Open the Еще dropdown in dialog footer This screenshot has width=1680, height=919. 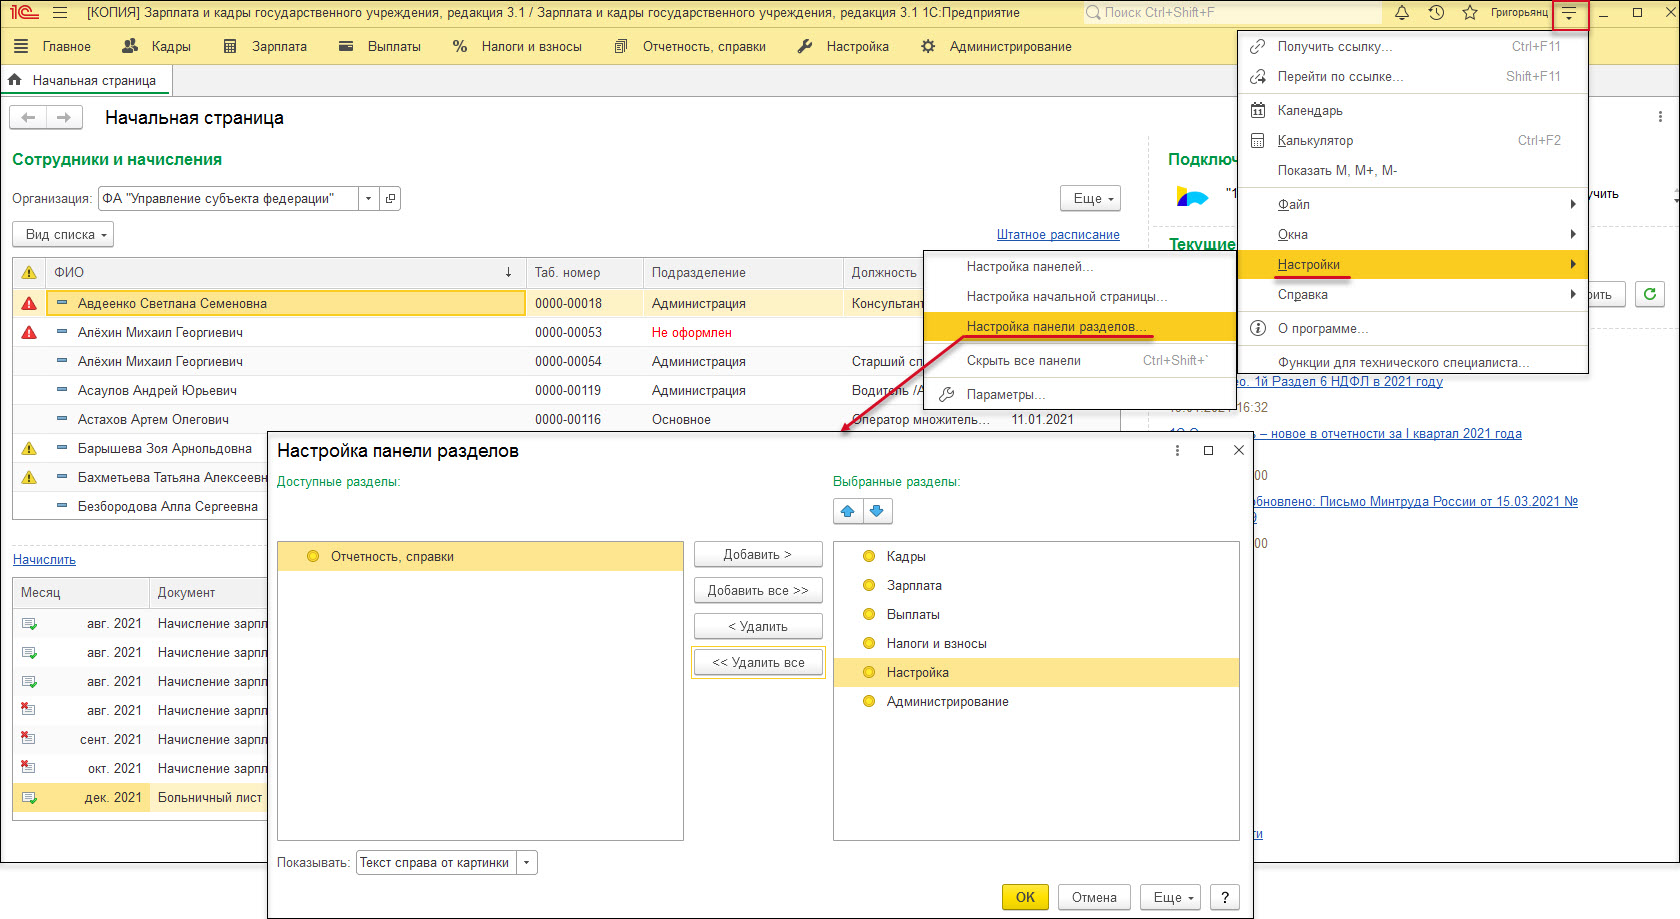click(x=1170, y=897)
